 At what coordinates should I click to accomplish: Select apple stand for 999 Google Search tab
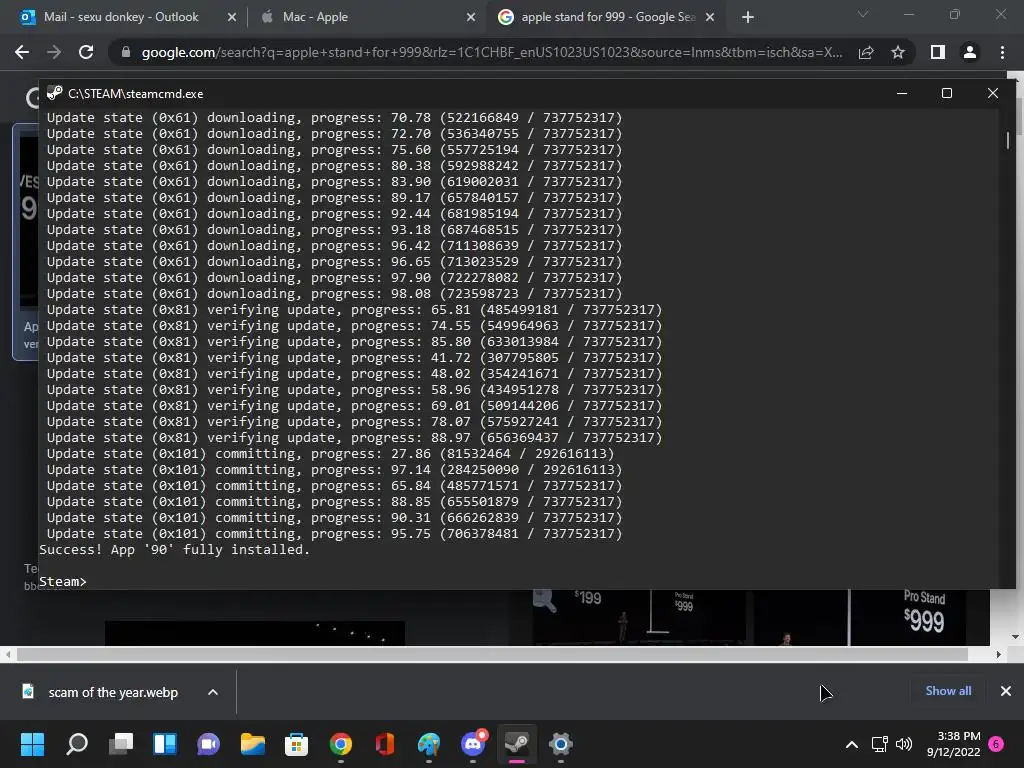608,17
